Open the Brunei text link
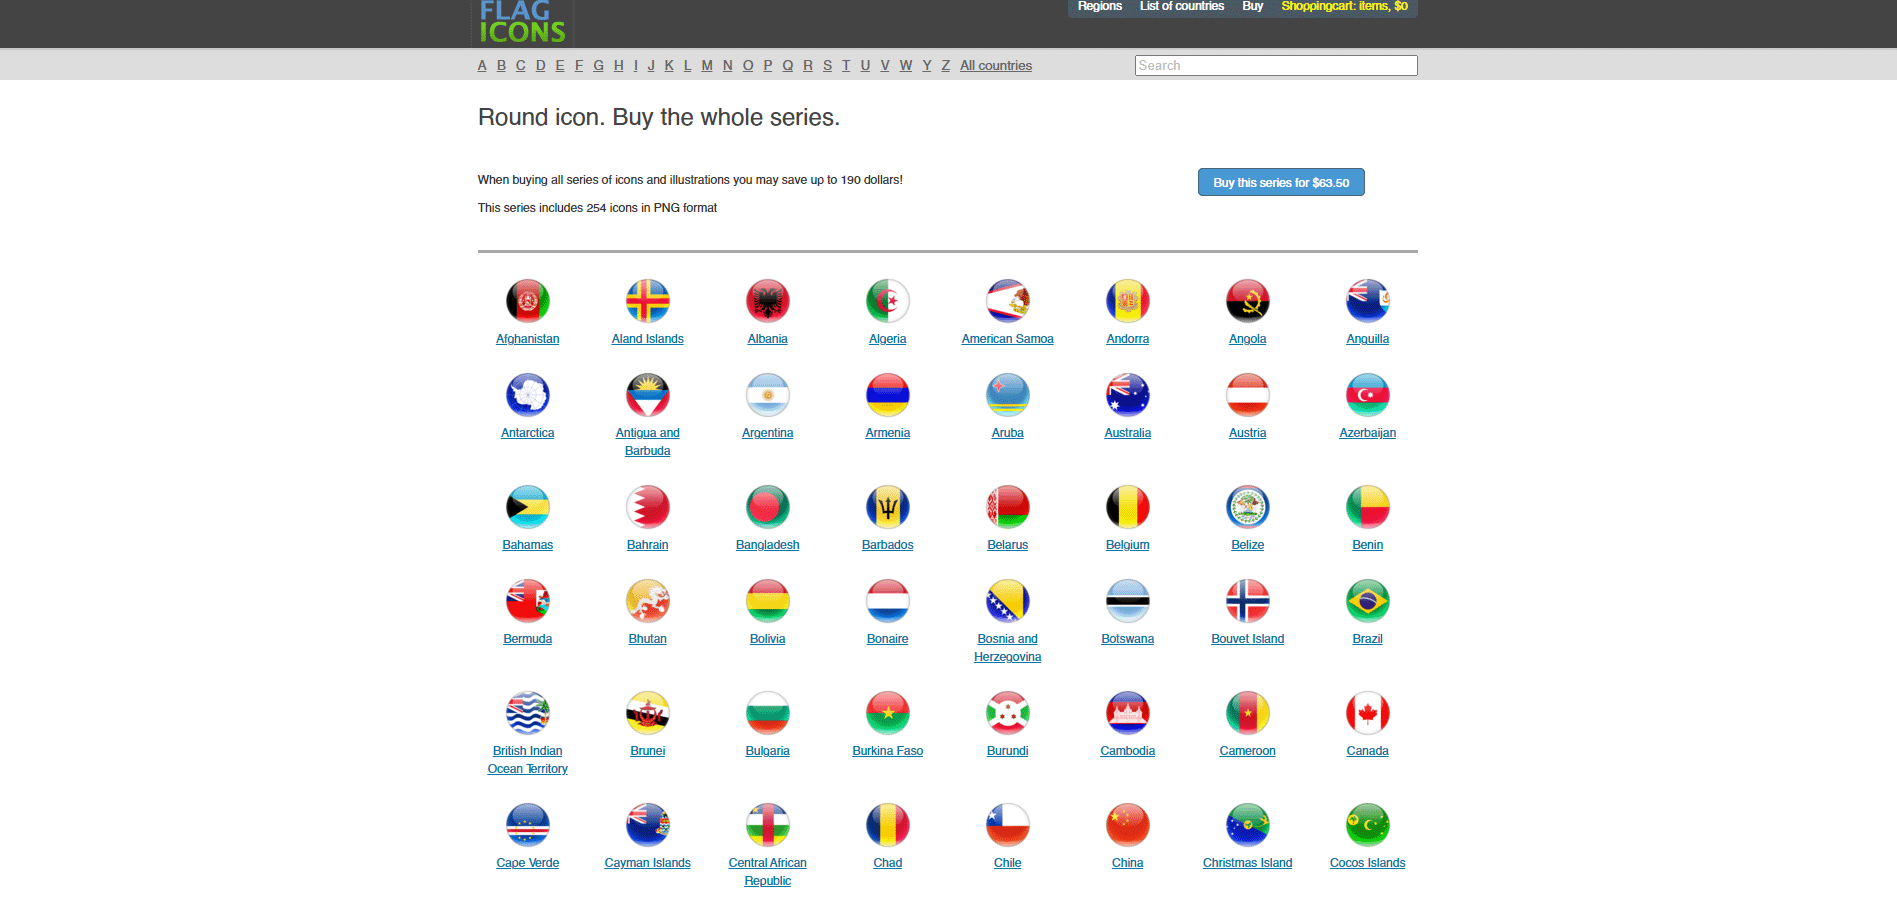Image resolution: width=1897 pixels, height=905 pixels. 648,751
